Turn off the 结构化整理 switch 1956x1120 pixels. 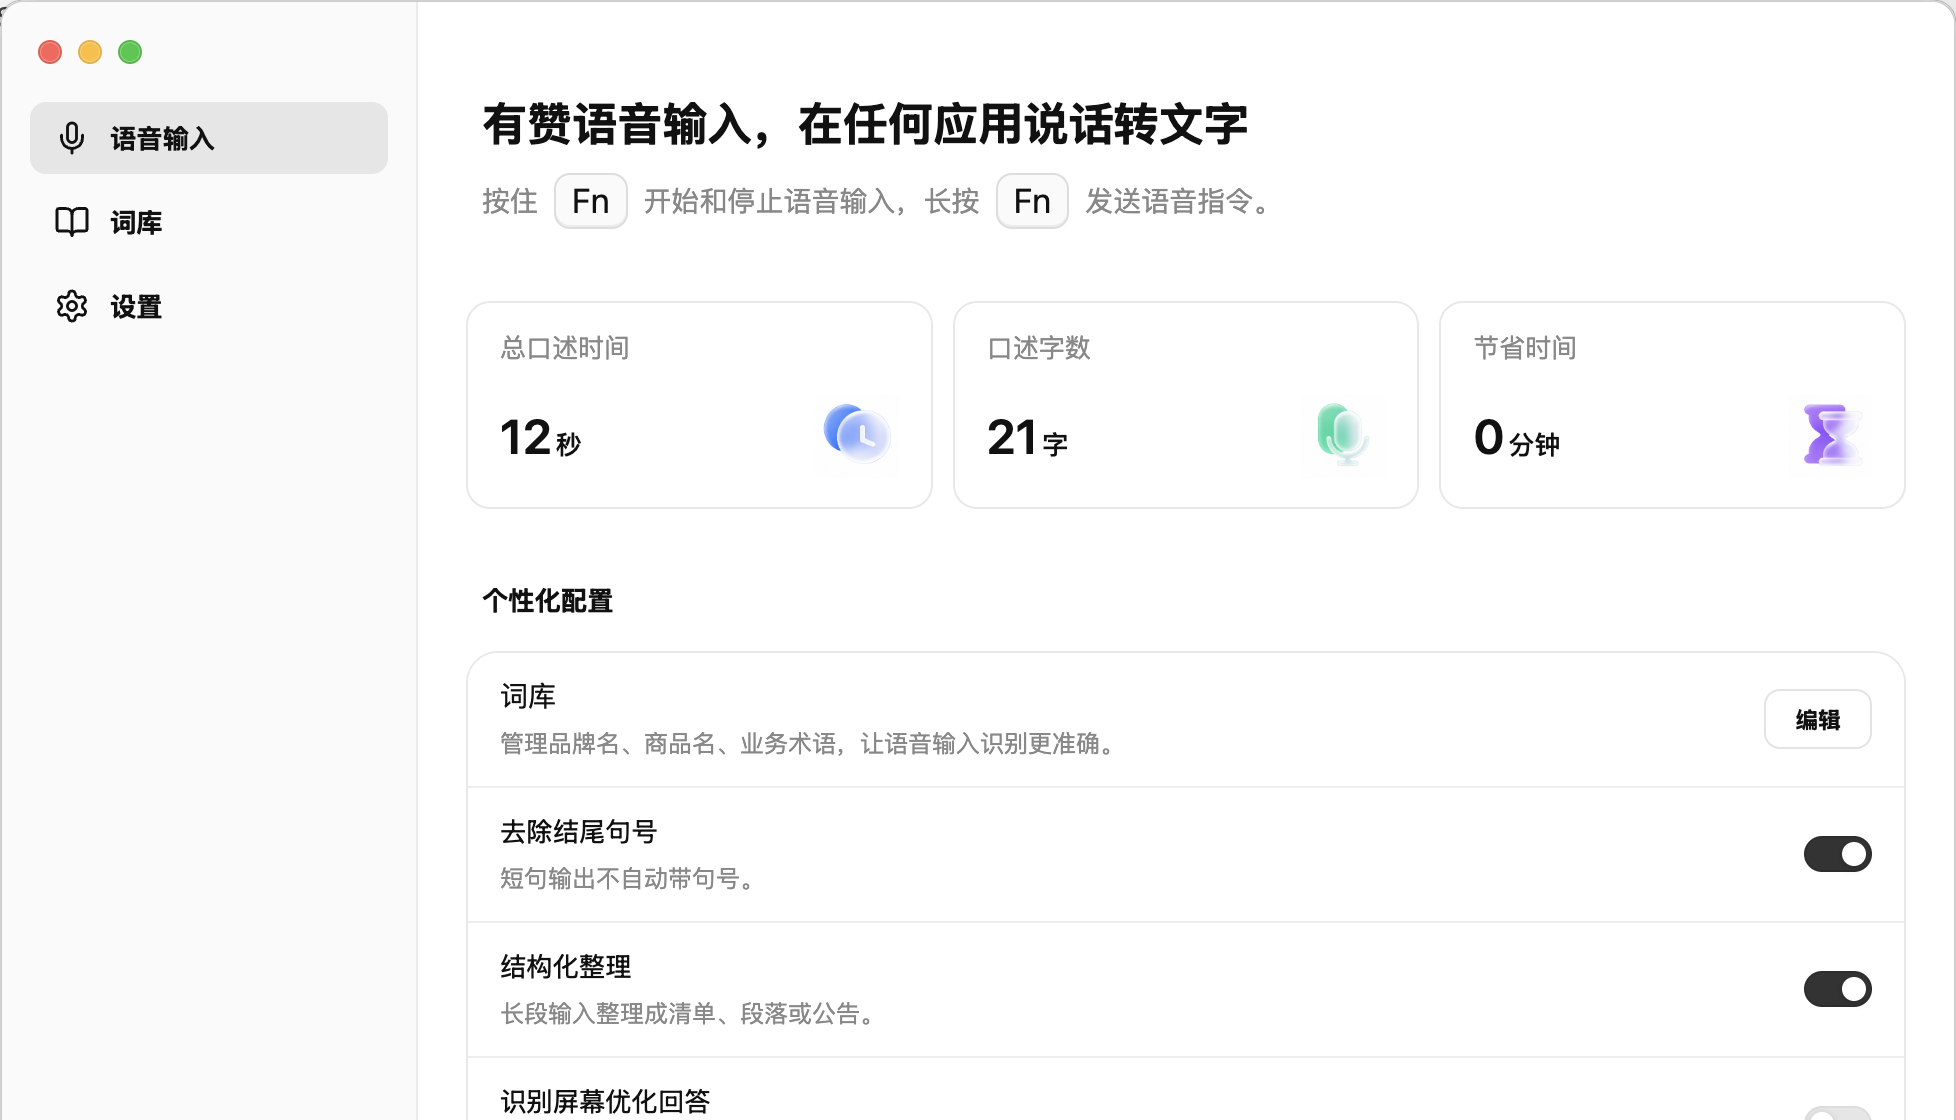click(1837, 989)
